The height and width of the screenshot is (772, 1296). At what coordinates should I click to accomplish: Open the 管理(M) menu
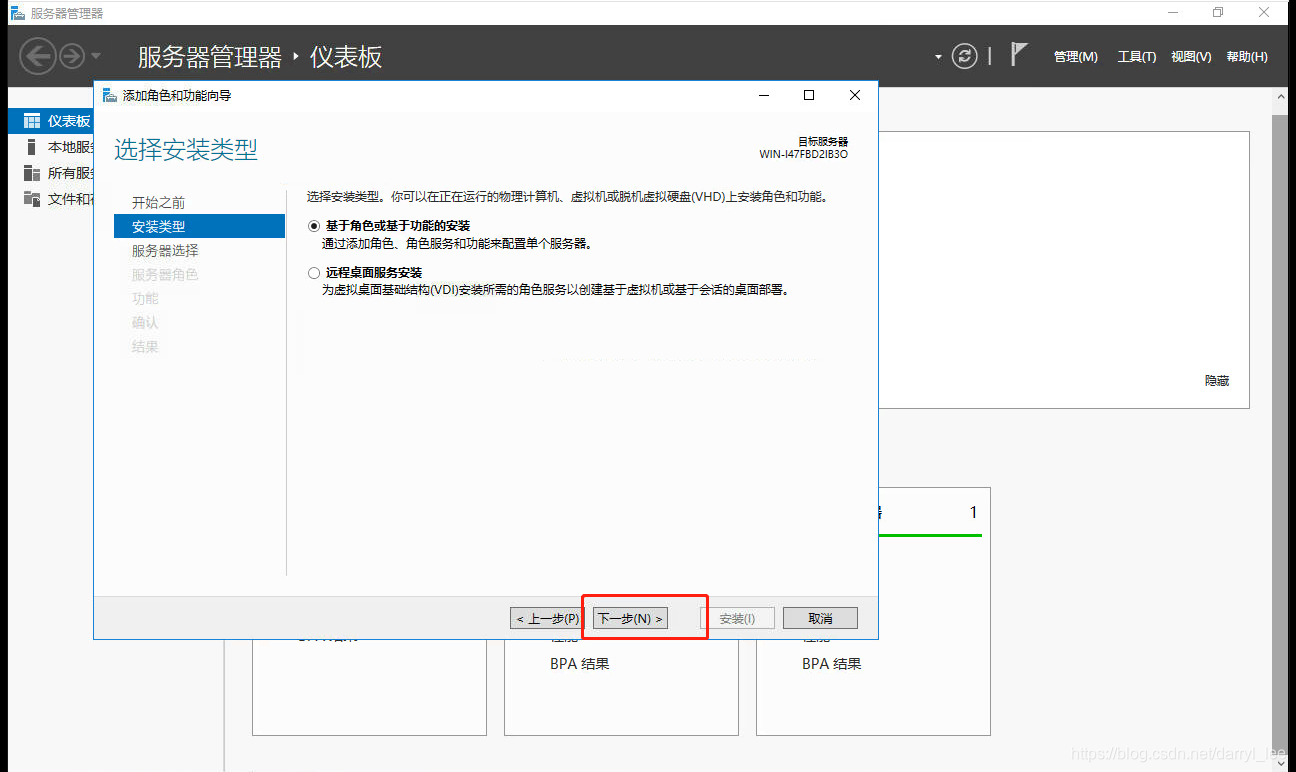pos(1075,57)
